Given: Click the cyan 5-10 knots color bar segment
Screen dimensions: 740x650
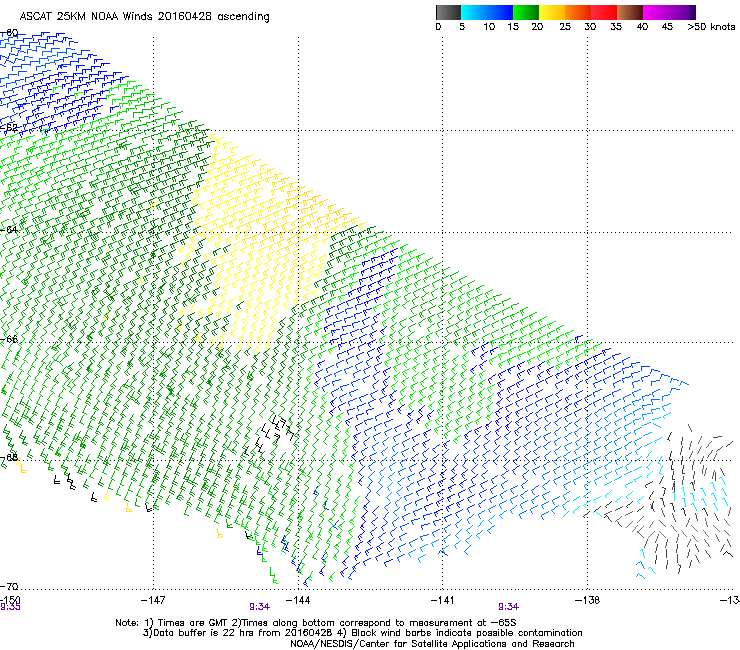Looking at the screenshot, I should [x=474, y=12].
